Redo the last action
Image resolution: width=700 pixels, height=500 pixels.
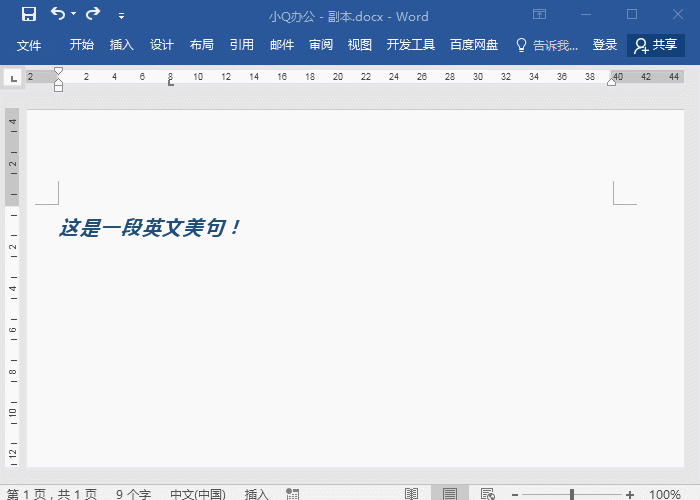pos(93,14)
